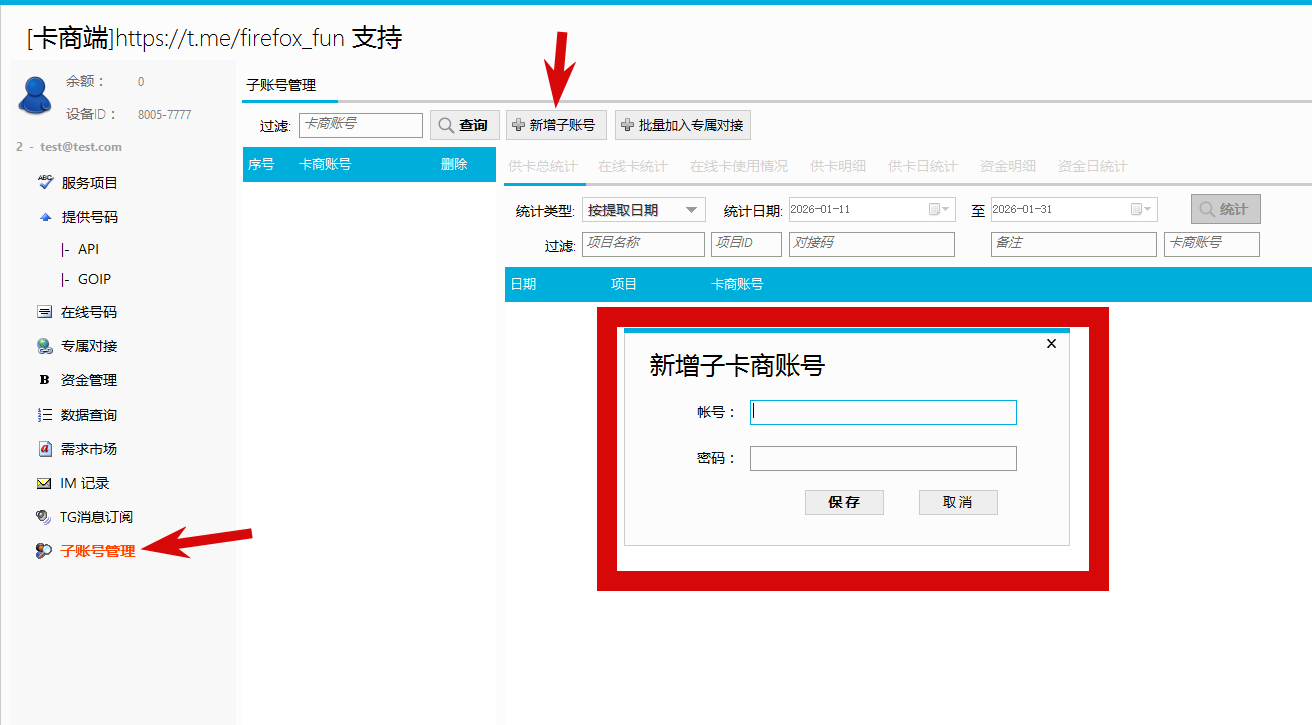Click the plus icon on 批量加入专属对接
1312x725 pixels.
(x=627, y=125)
